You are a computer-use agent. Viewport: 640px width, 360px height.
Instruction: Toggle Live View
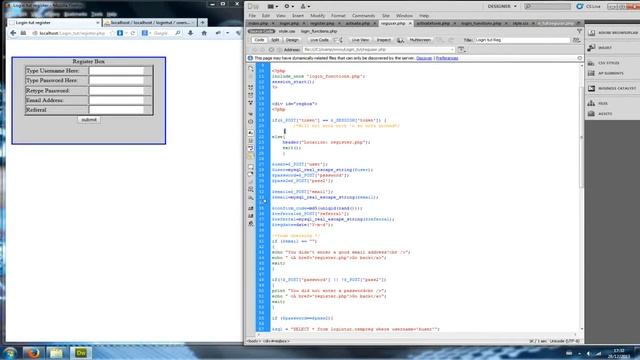point(360,40)
